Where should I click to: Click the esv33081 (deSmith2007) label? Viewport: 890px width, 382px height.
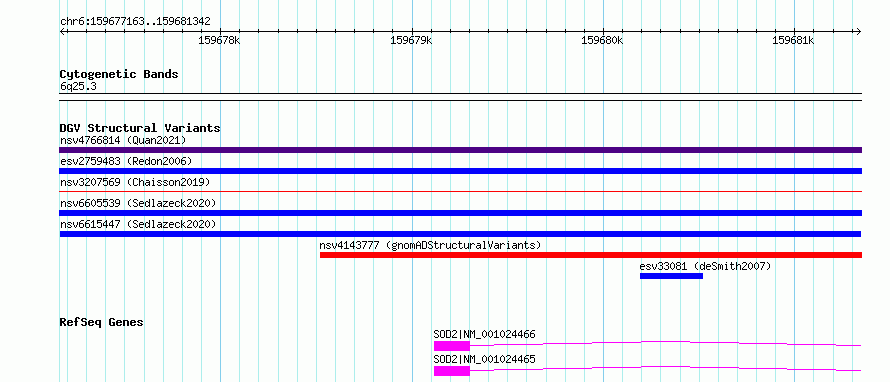tap(705, 266)
